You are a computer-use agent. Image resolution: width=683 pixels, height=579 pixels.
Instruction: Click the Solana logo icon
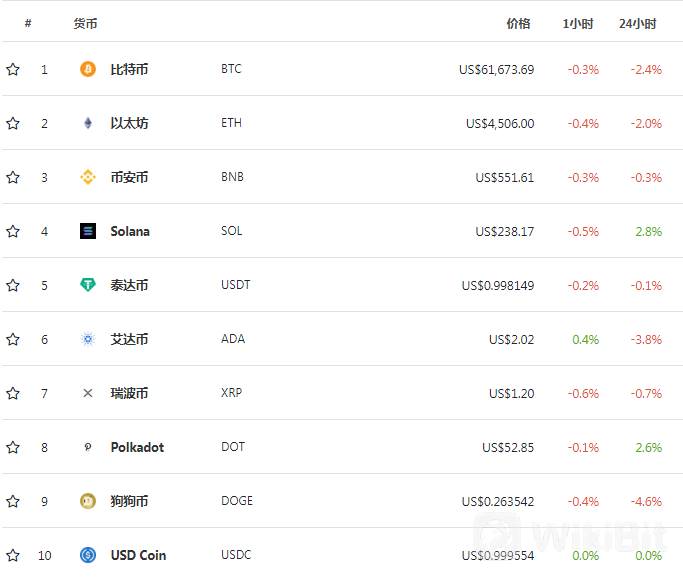88,231
